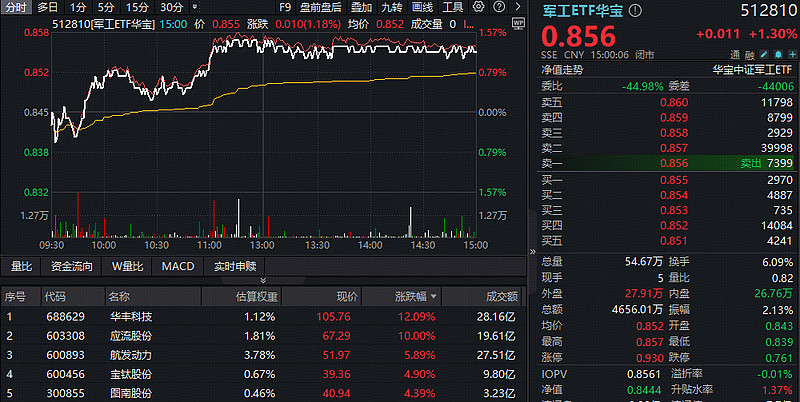Open more timeframes dropdown arrow
Viewport: 800px width, 402px height.
194,7
